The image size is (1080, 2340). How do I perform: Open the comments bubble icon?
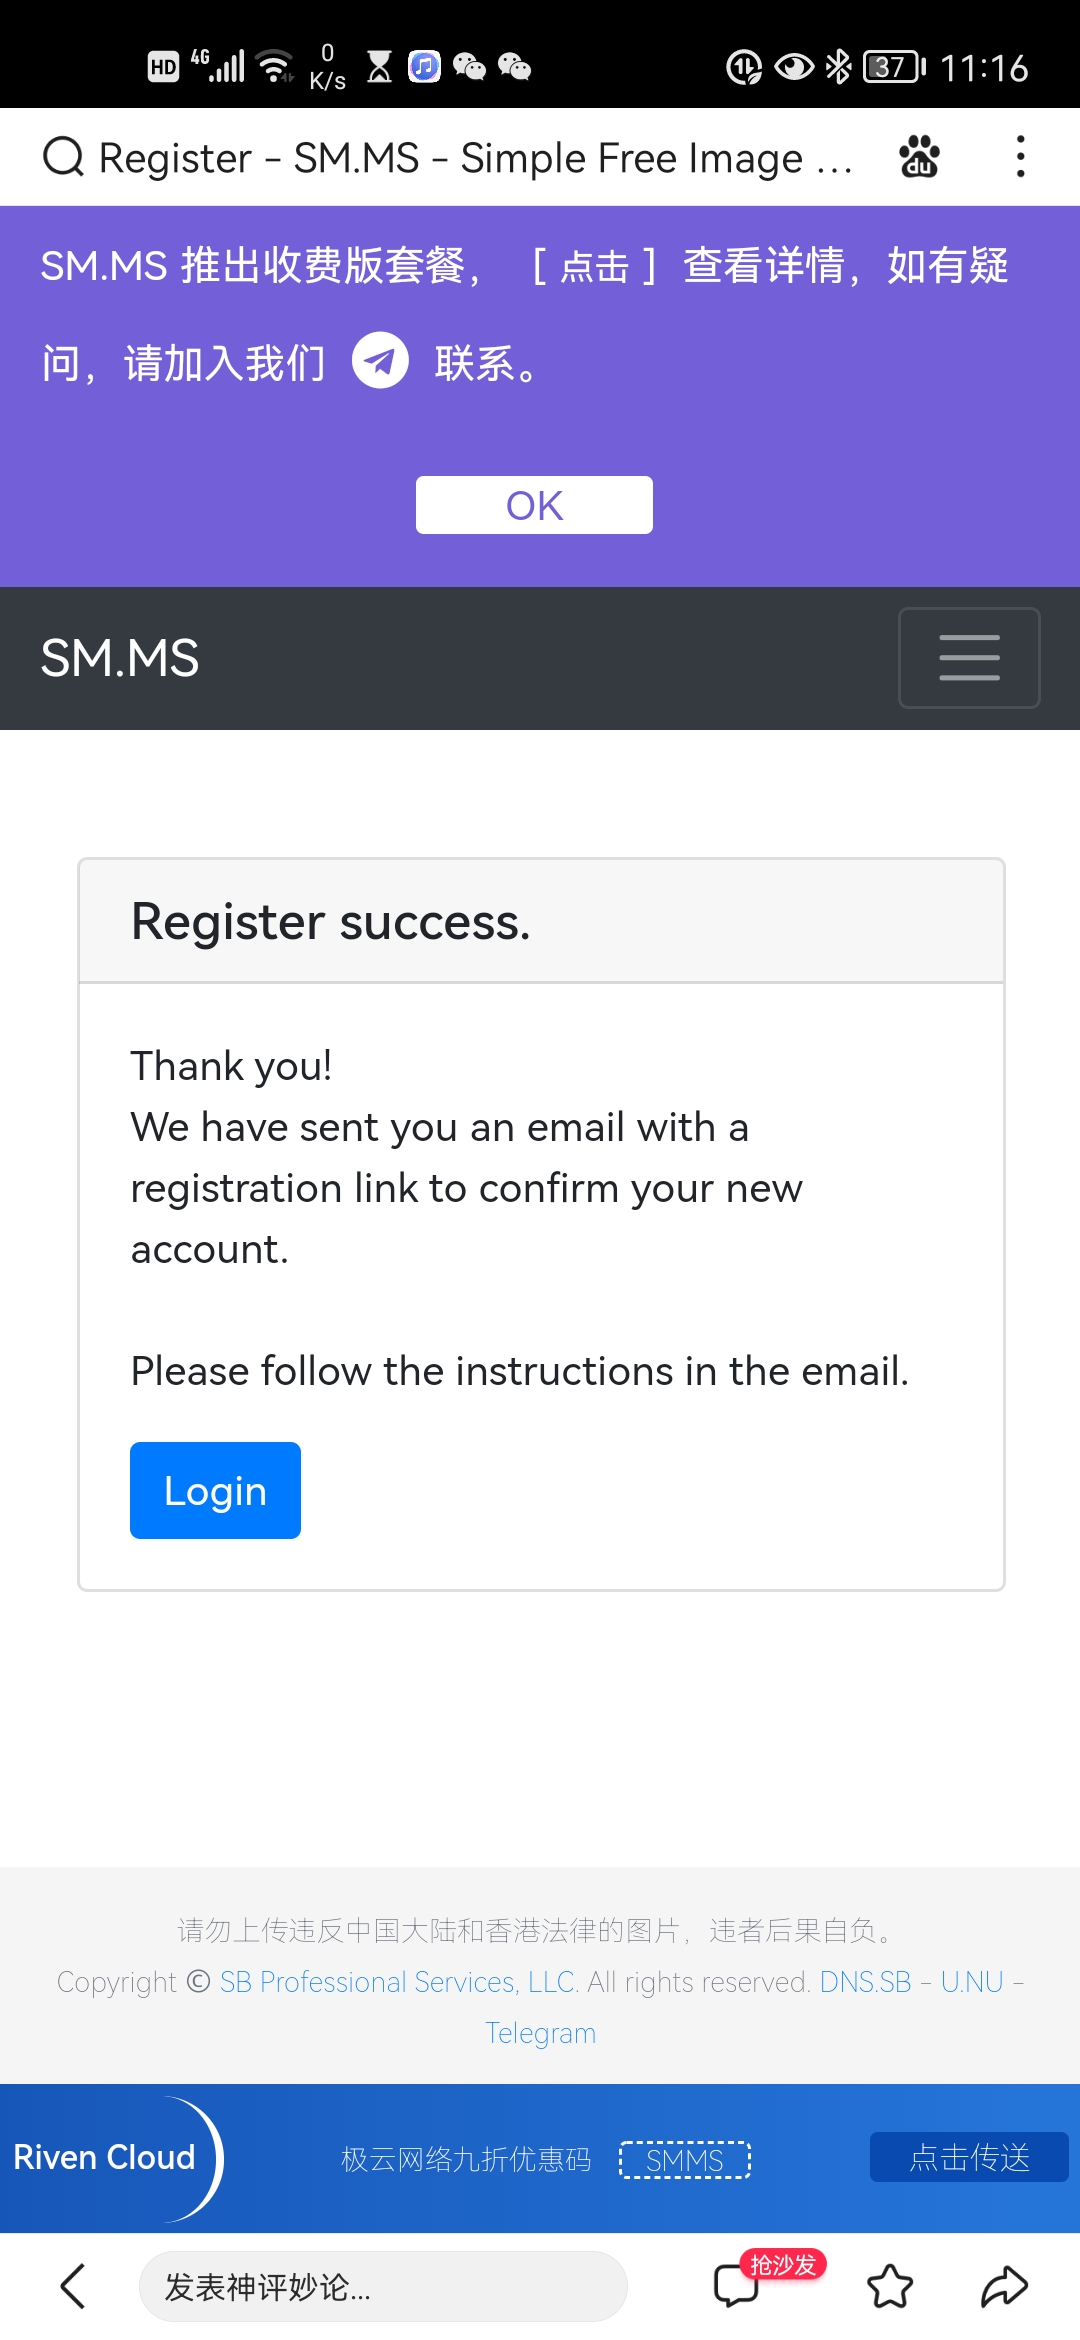(737, 2286)
